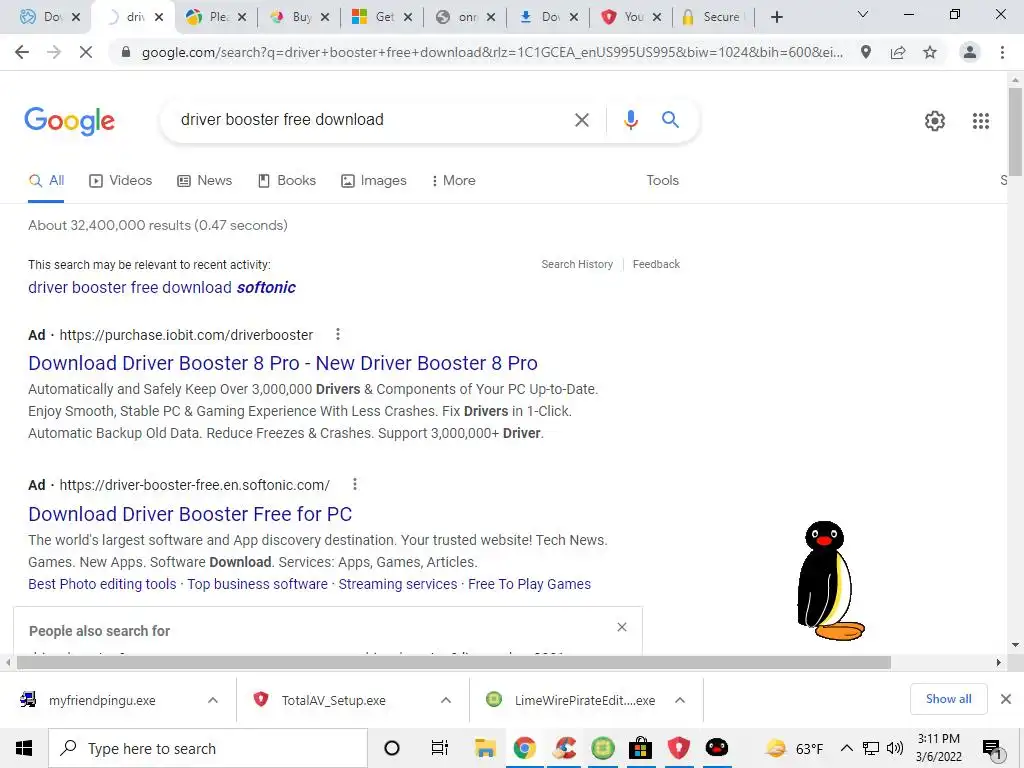Image resolution: width=1024 pixels, height=768 pixels.
Task: Click the Cortana circle icon
Action: (x=392, y=748)
